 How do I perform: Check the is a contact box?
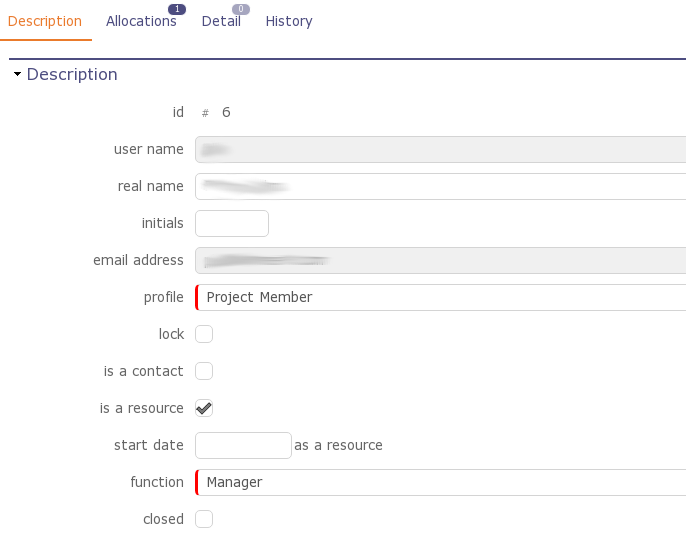pos(204,371)
